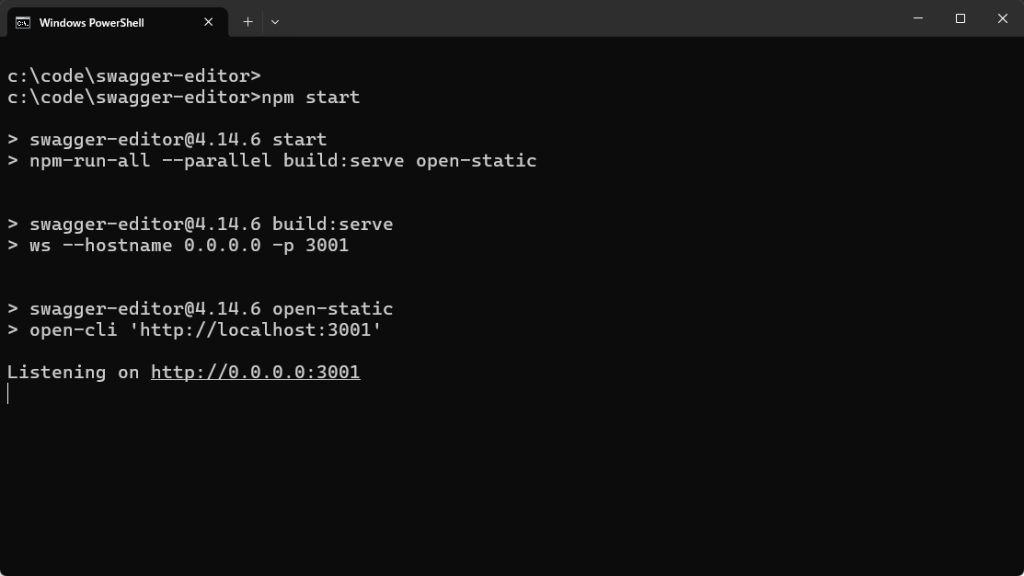
Task: Click the empty title bar area beside tabs
Action: point(588,18)
